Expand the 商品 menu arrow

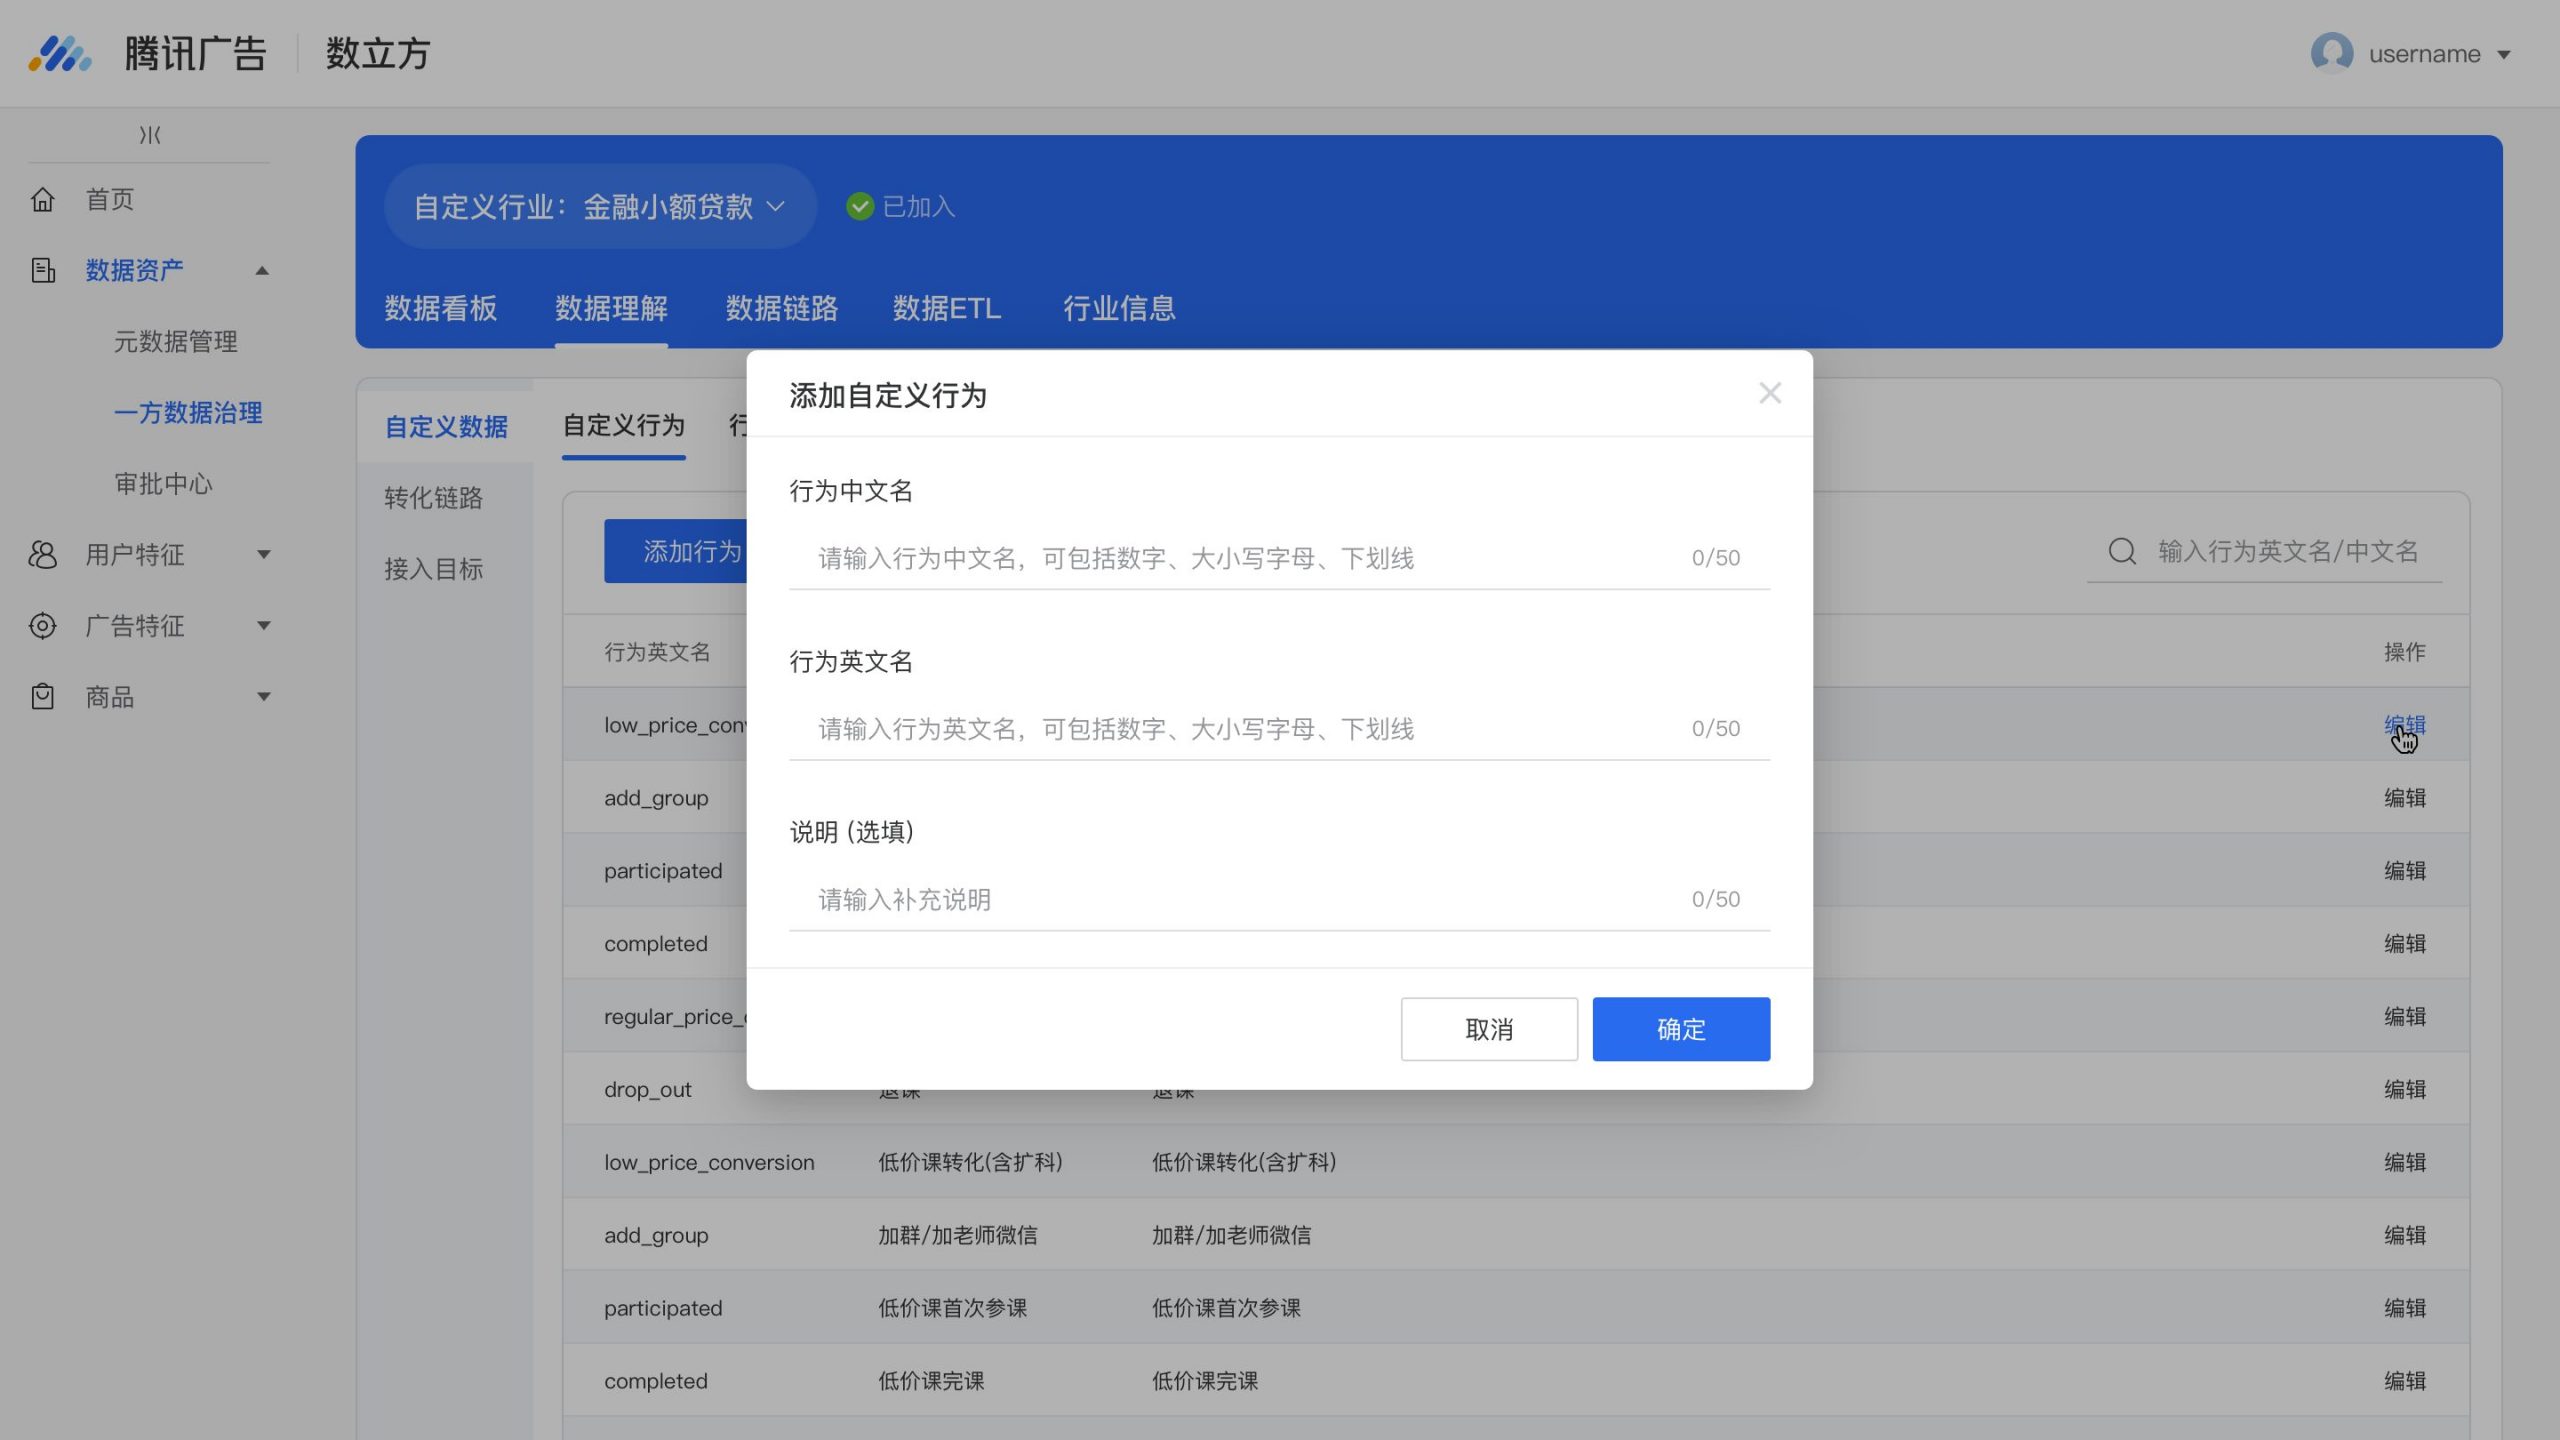264,697
